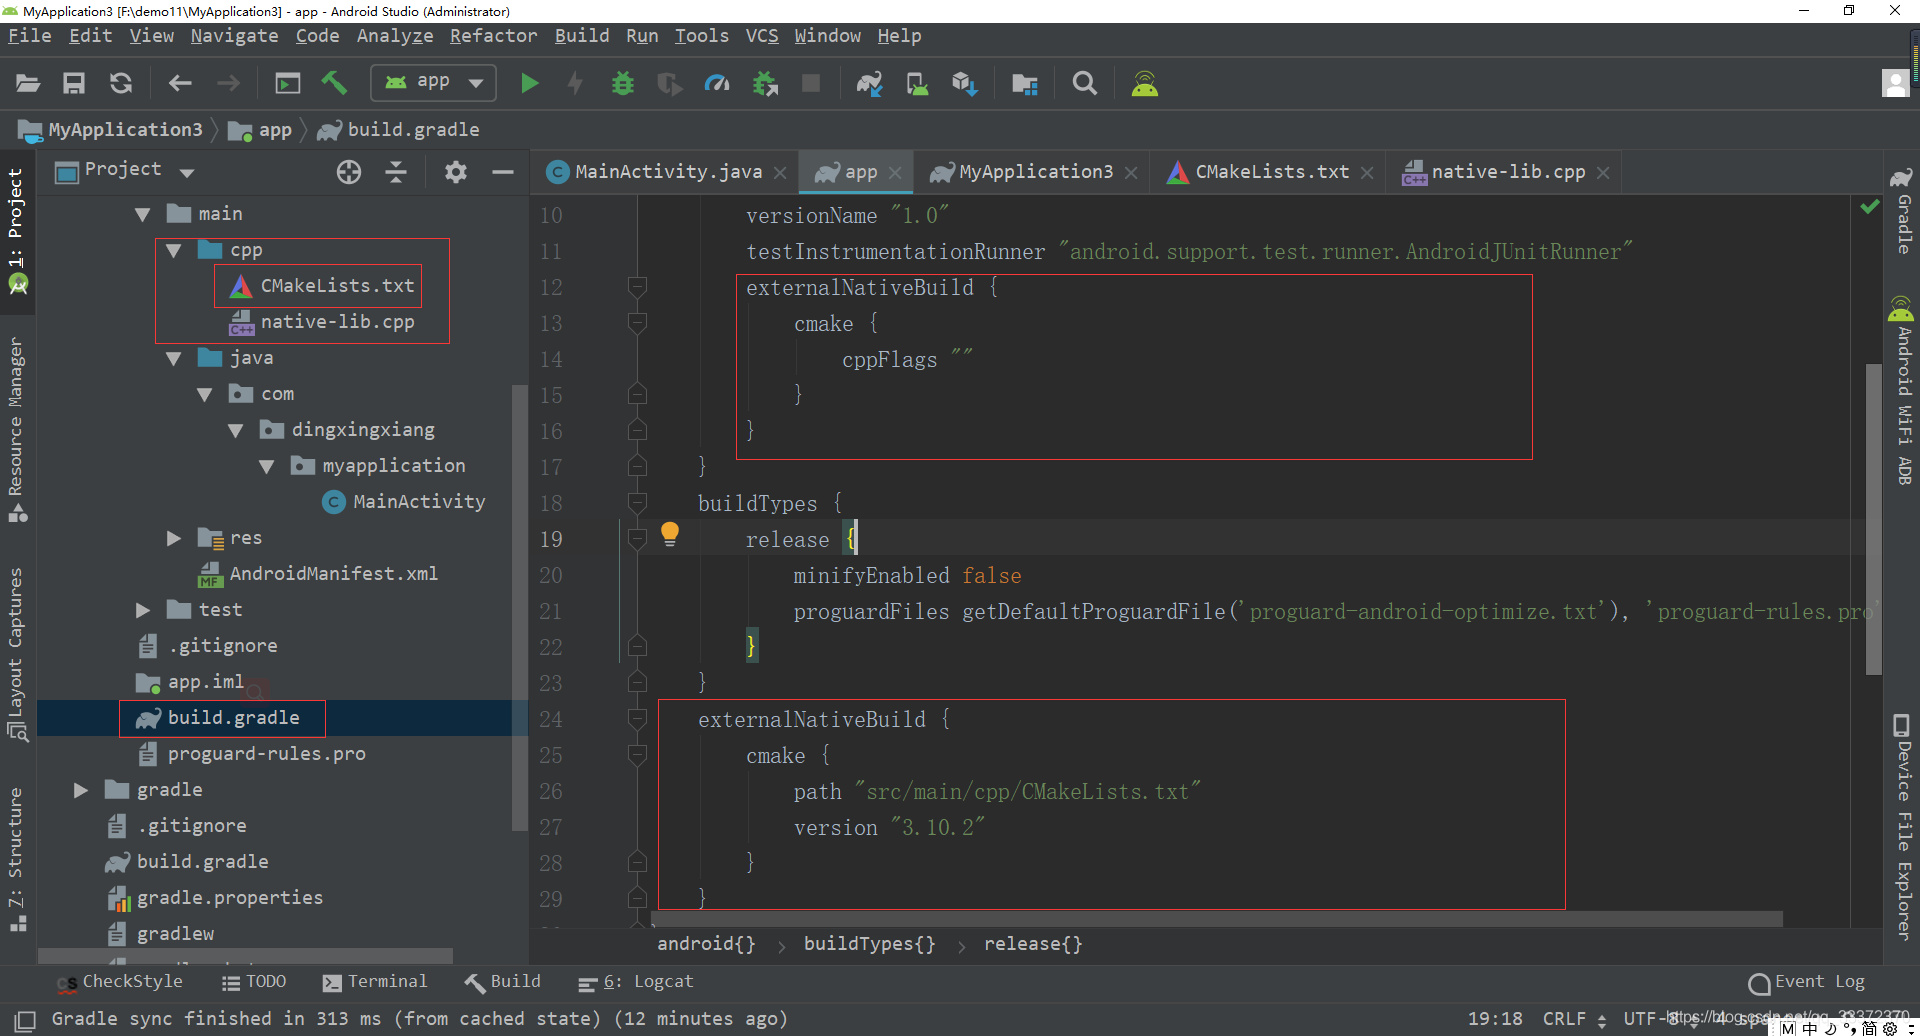Click the Back navigation arrow

coord(180,83)
